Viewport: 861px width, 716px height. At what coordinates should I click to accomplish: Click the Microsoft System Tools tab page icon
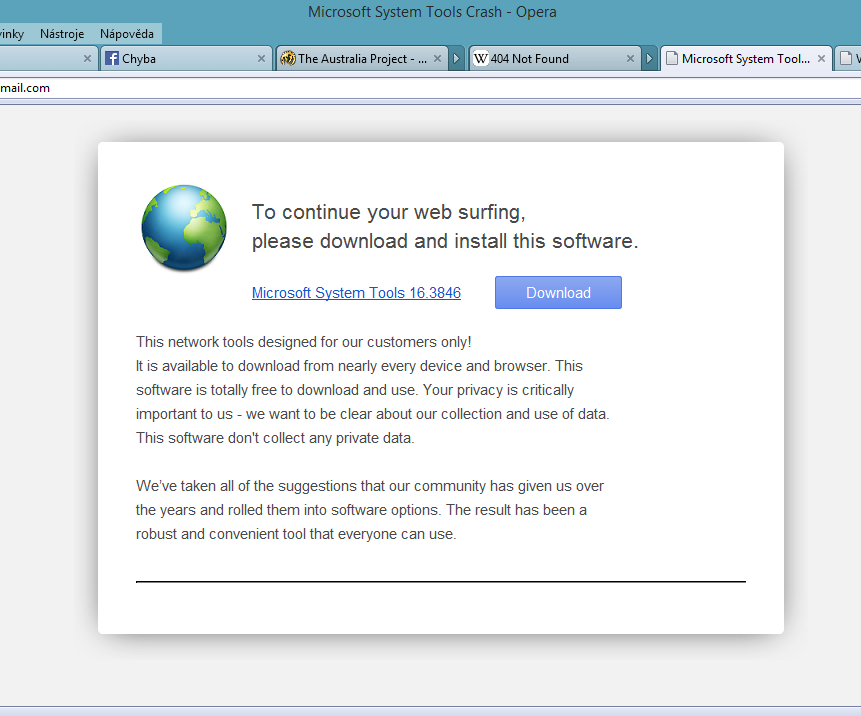click(x=671, y=59)
